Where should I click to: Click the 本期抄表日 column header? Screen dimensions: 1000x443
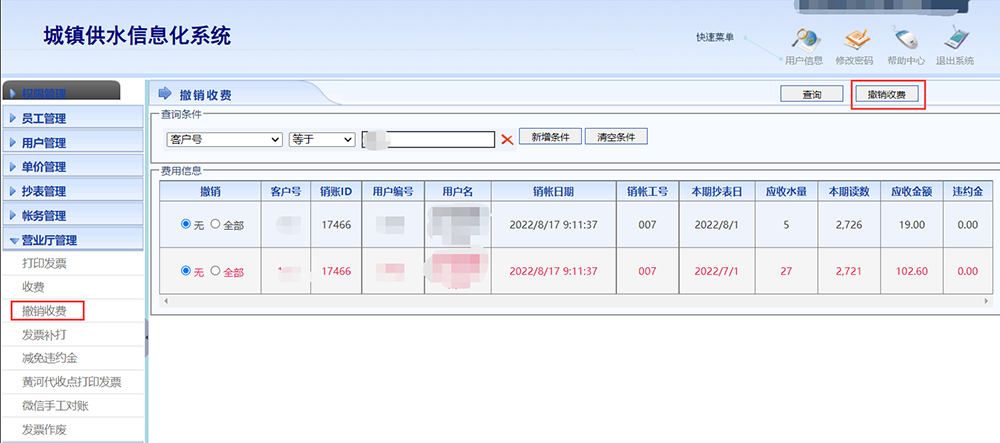click(719, 191)
